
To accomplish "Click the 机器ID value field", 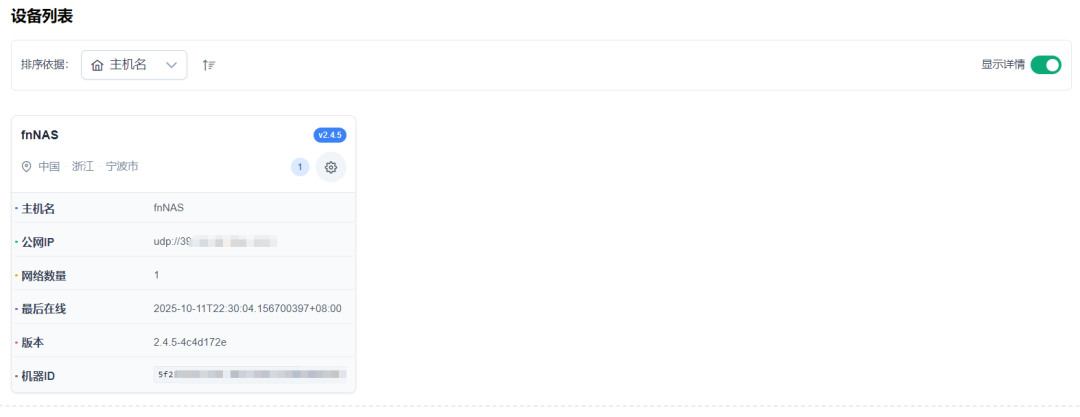I will click(x=250, y=375).
